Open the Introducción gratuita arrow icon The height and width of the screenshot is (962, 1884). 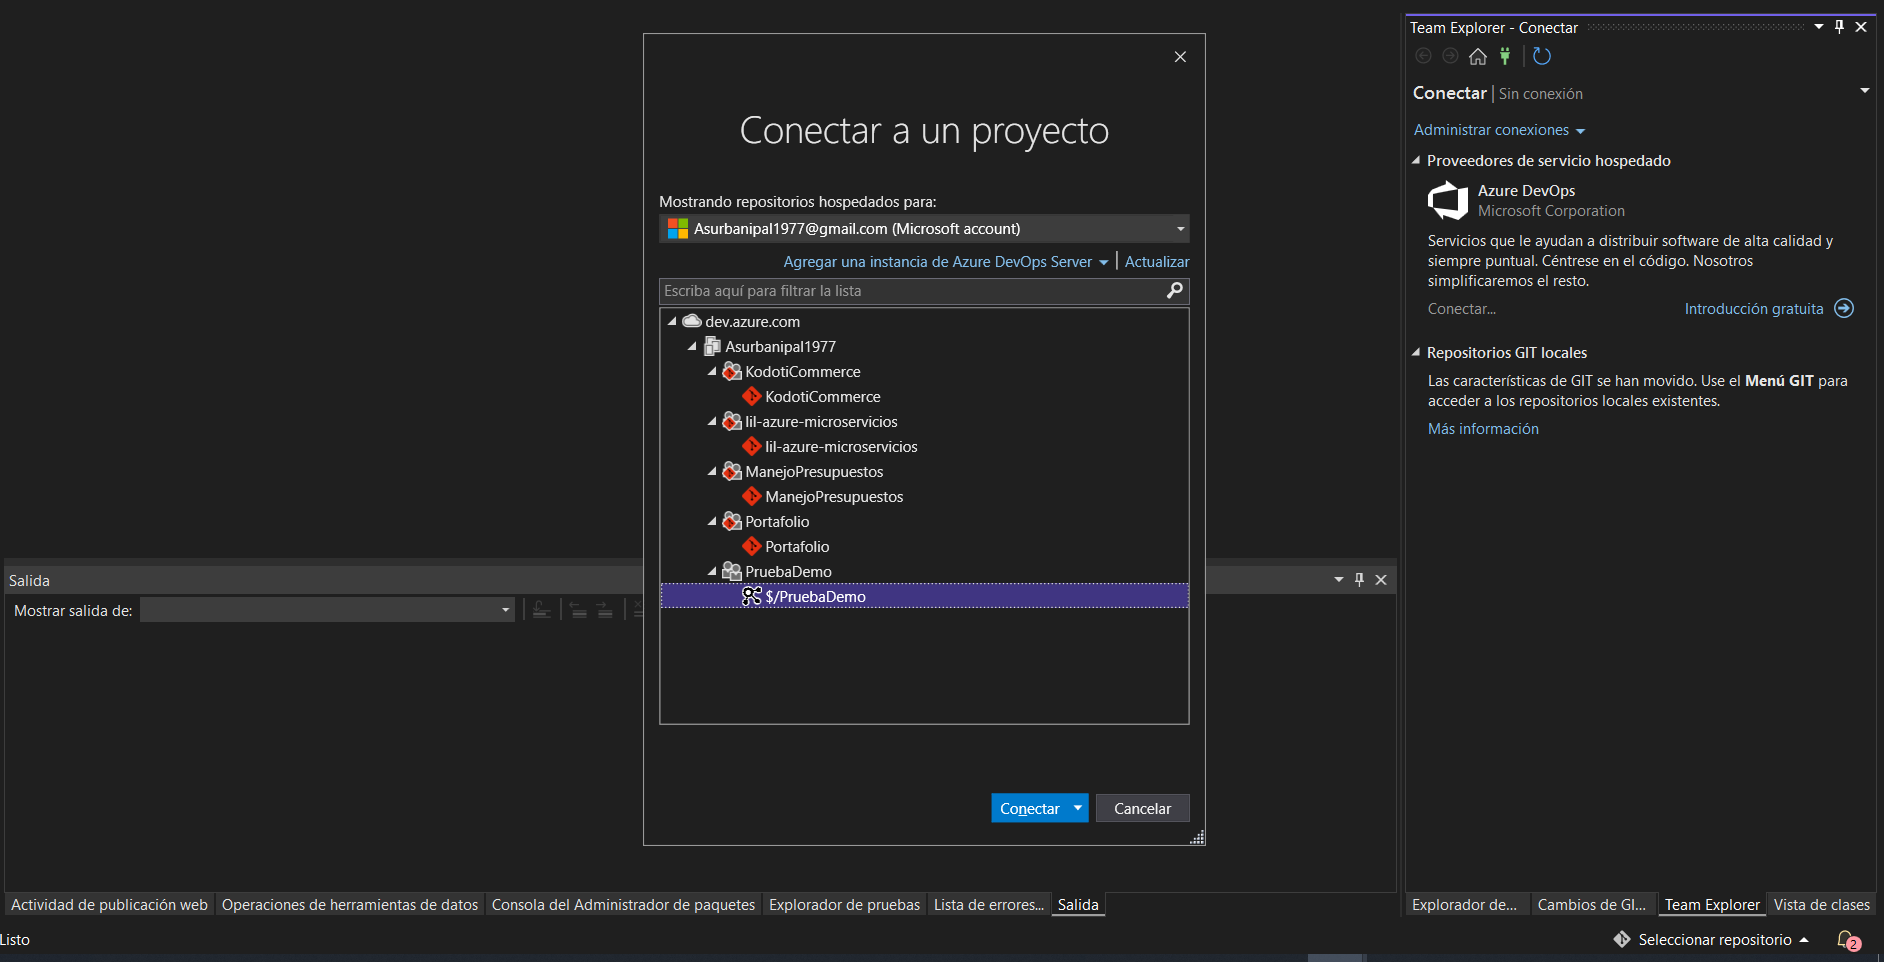coord(1844,308)
